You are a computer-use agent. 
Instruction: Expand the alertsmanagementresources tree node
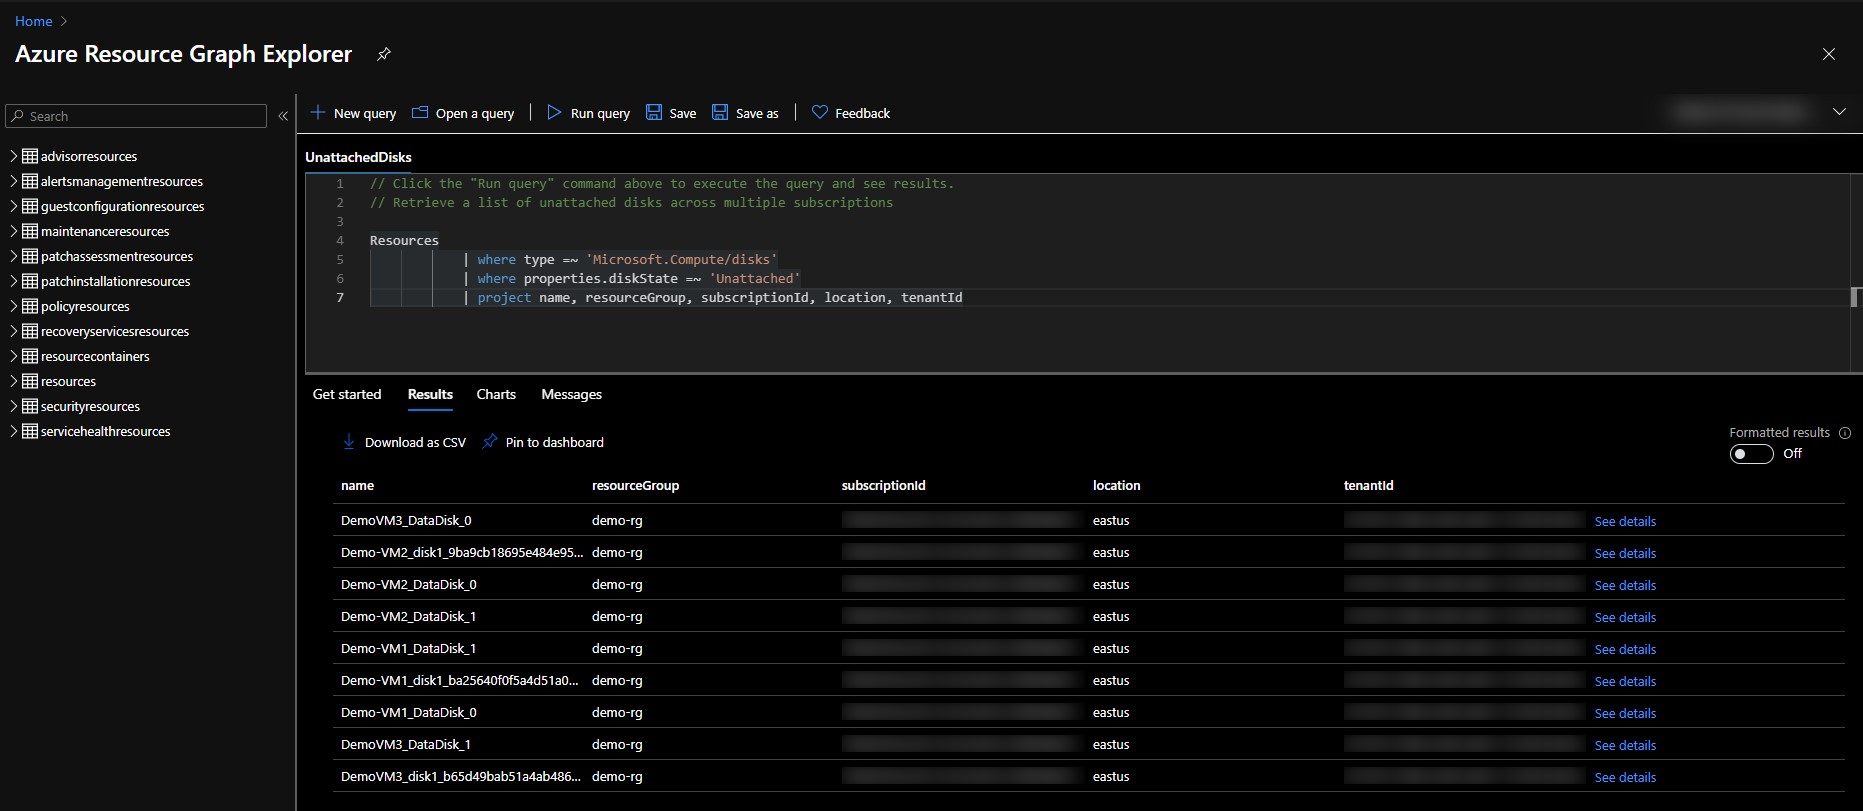pos(14,181)
